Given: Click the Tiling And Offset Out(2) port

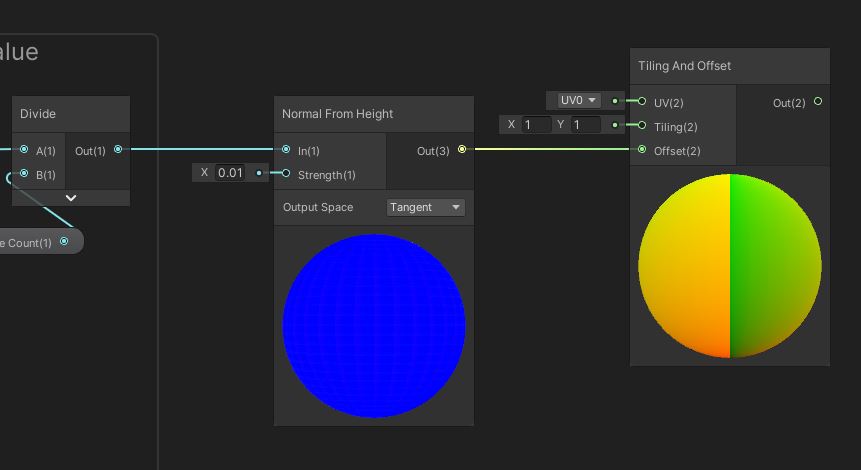Looking at the screenshot, I should point(818,101).
